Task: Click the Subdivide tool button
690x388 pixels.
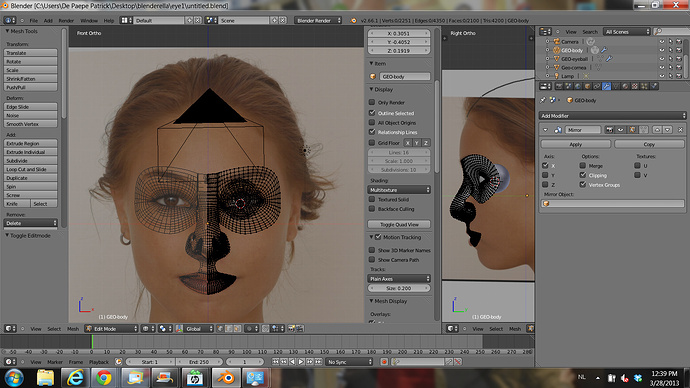Action: [x=30, y=161]
